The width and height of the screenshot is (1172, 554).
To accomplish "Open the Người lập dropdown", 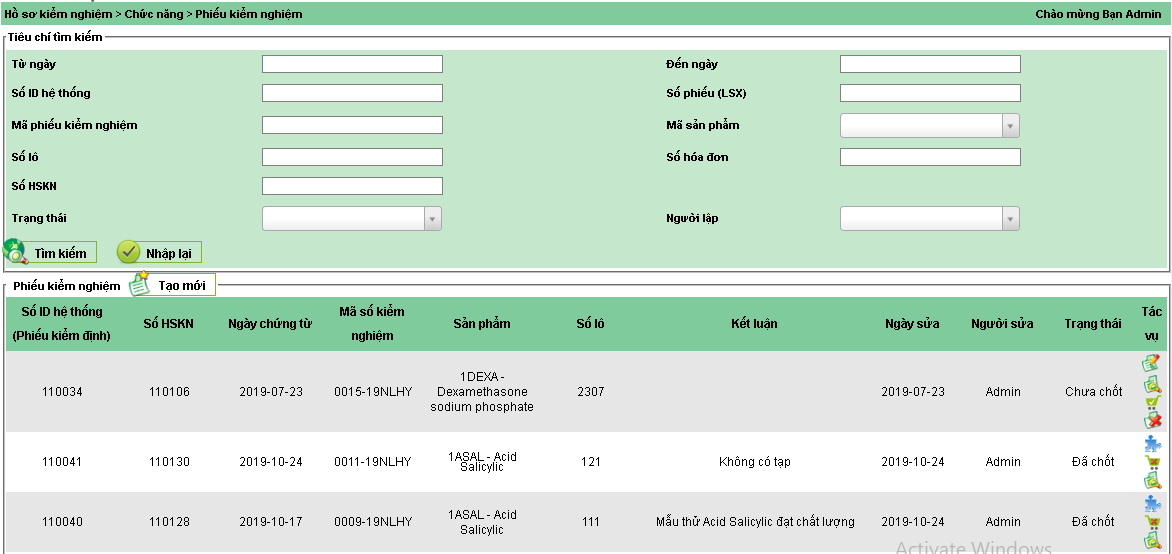I will [x=930, y=218].
